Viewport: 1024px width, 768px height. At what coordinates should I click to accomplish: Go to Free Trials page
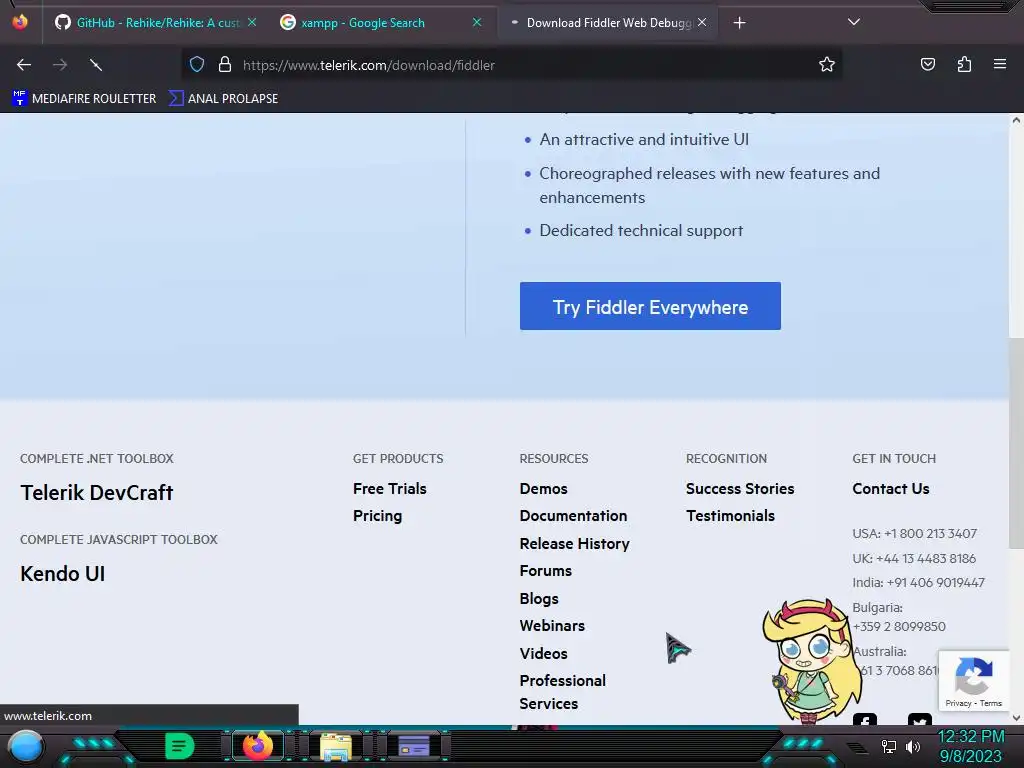pyautogui.click(x=390, y=488)
